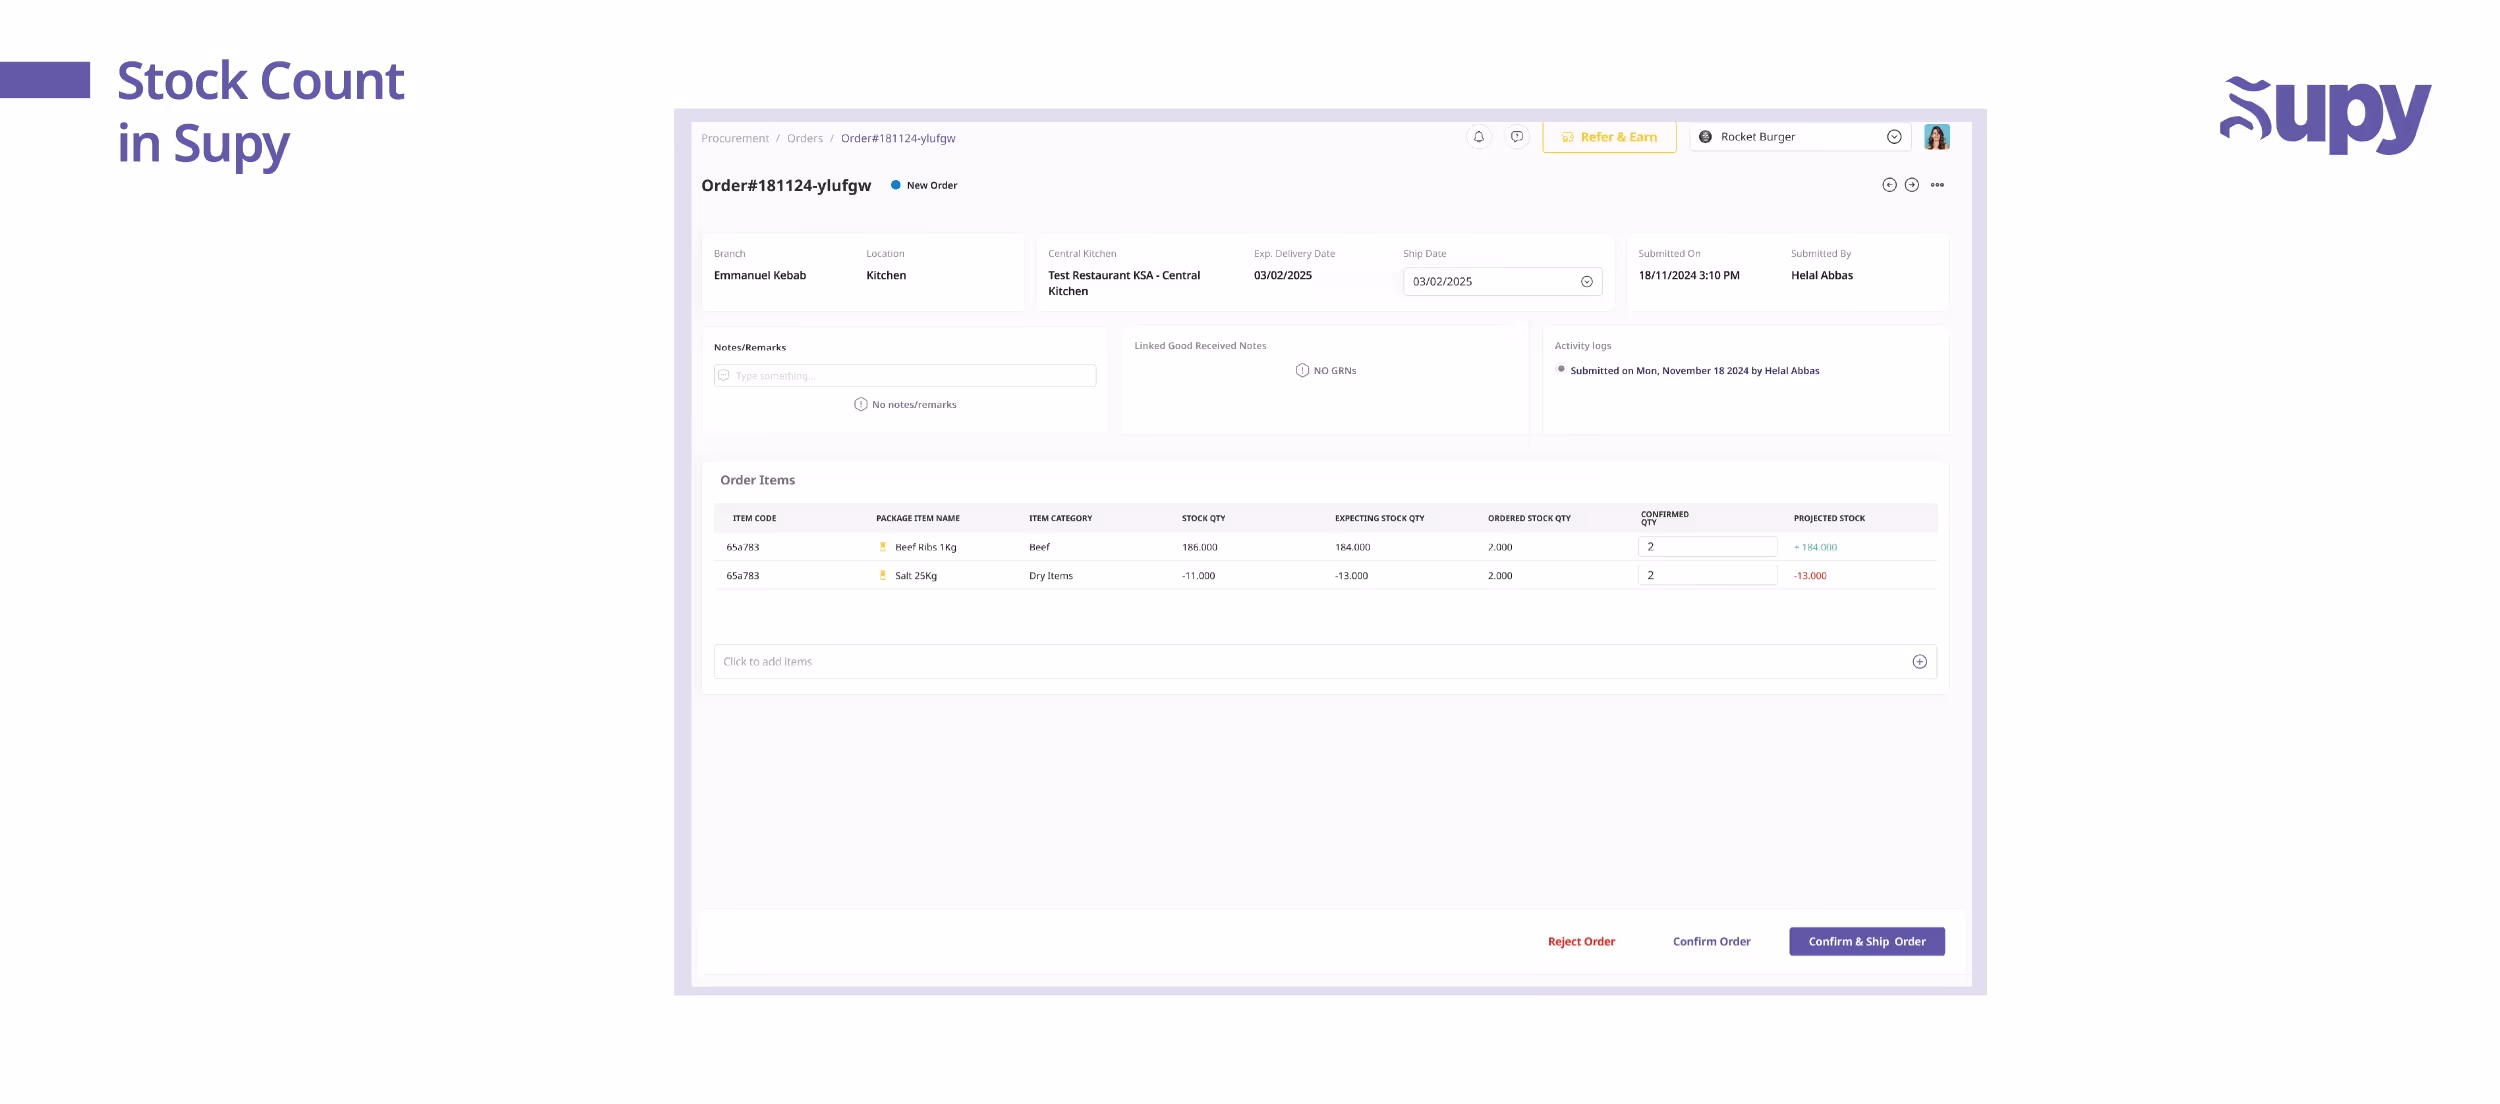Open the Ship Date calendar picker
Image resolution: width=2500 pixels, height=1104 pixels.
1586,281
